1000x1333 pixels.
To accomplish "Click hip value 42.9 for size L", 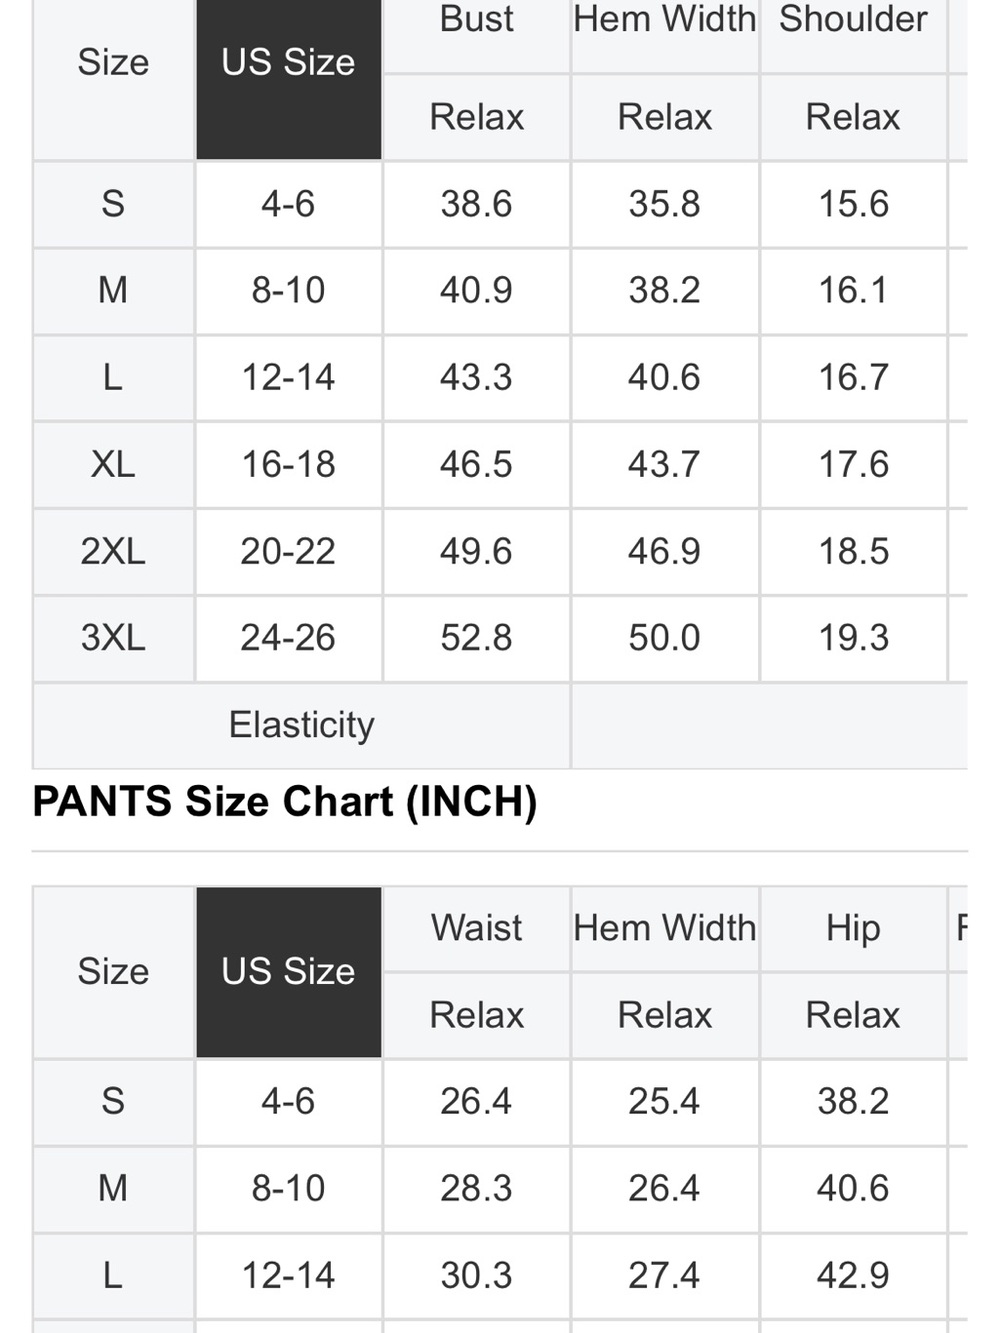I will [x=853, y=1275].
